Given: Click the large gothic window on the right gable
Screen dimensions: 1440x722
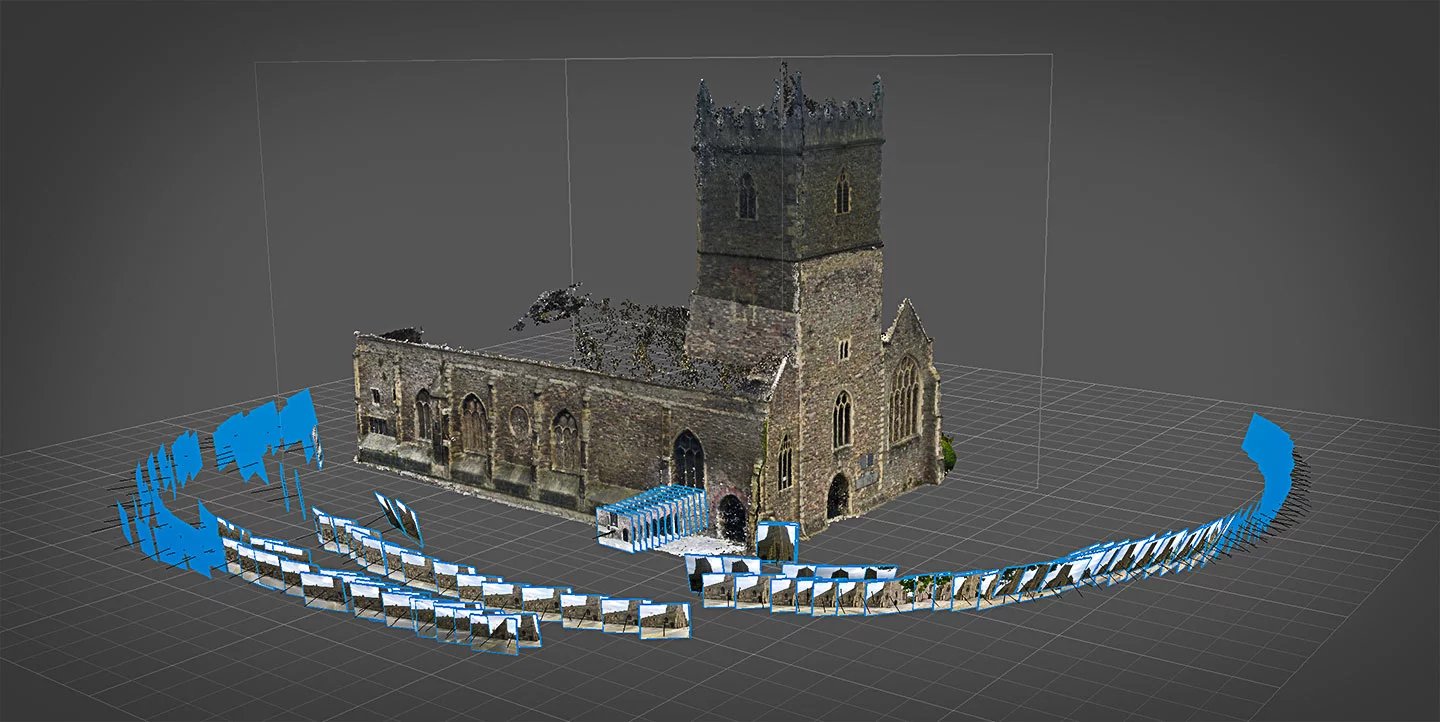Looking at the screenshot, I should tap(905, 400).
